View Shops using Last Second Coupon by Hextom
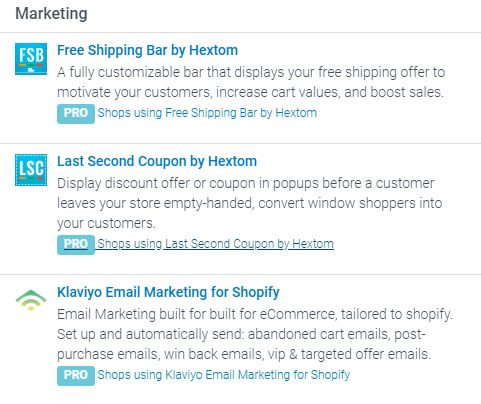Screen dimensions: 481x404 coord(215,244)
